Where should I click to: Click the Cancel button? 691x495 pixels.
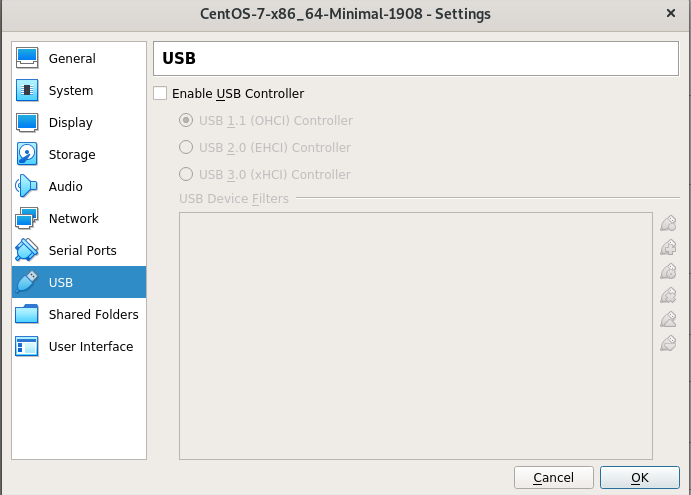(554, 477)
